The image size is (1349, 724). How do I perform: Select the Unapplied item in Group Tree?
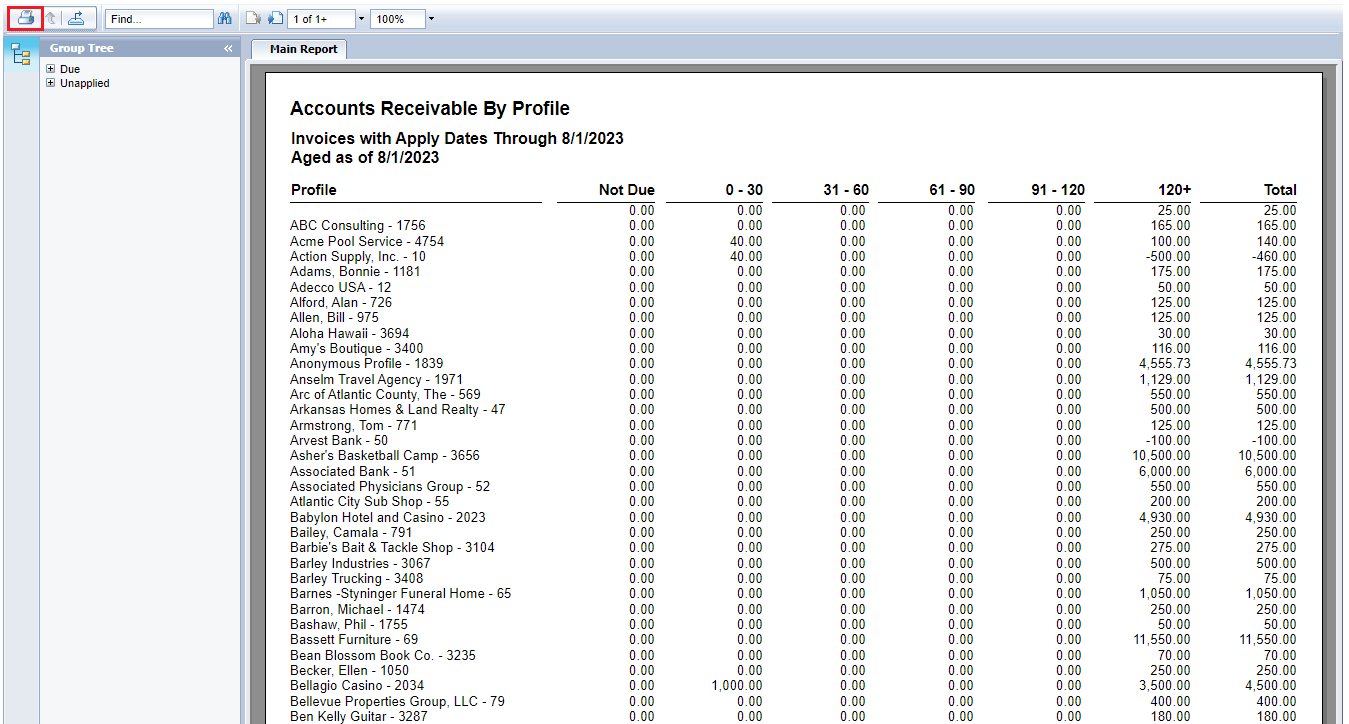[x=85, y=83]
